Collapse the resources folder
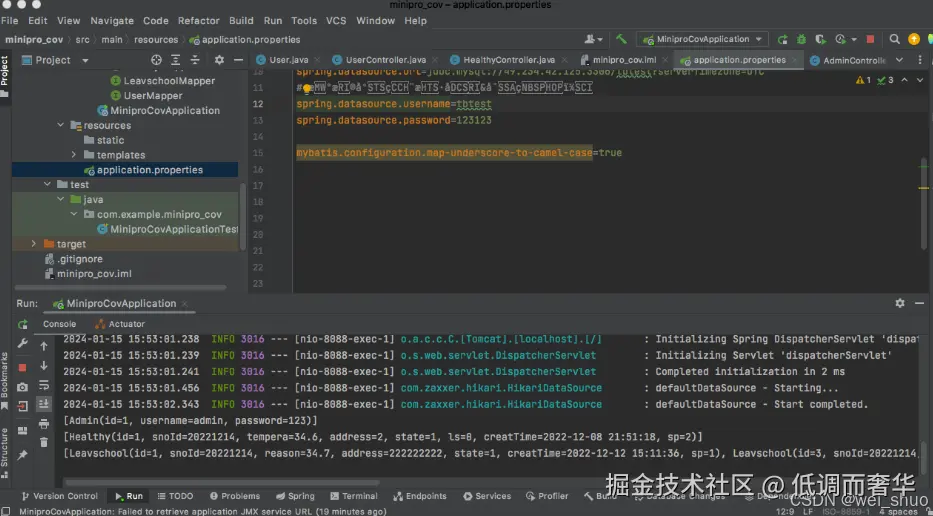The height and width of the screenshot is (516, 933). [x=61, y=125]
